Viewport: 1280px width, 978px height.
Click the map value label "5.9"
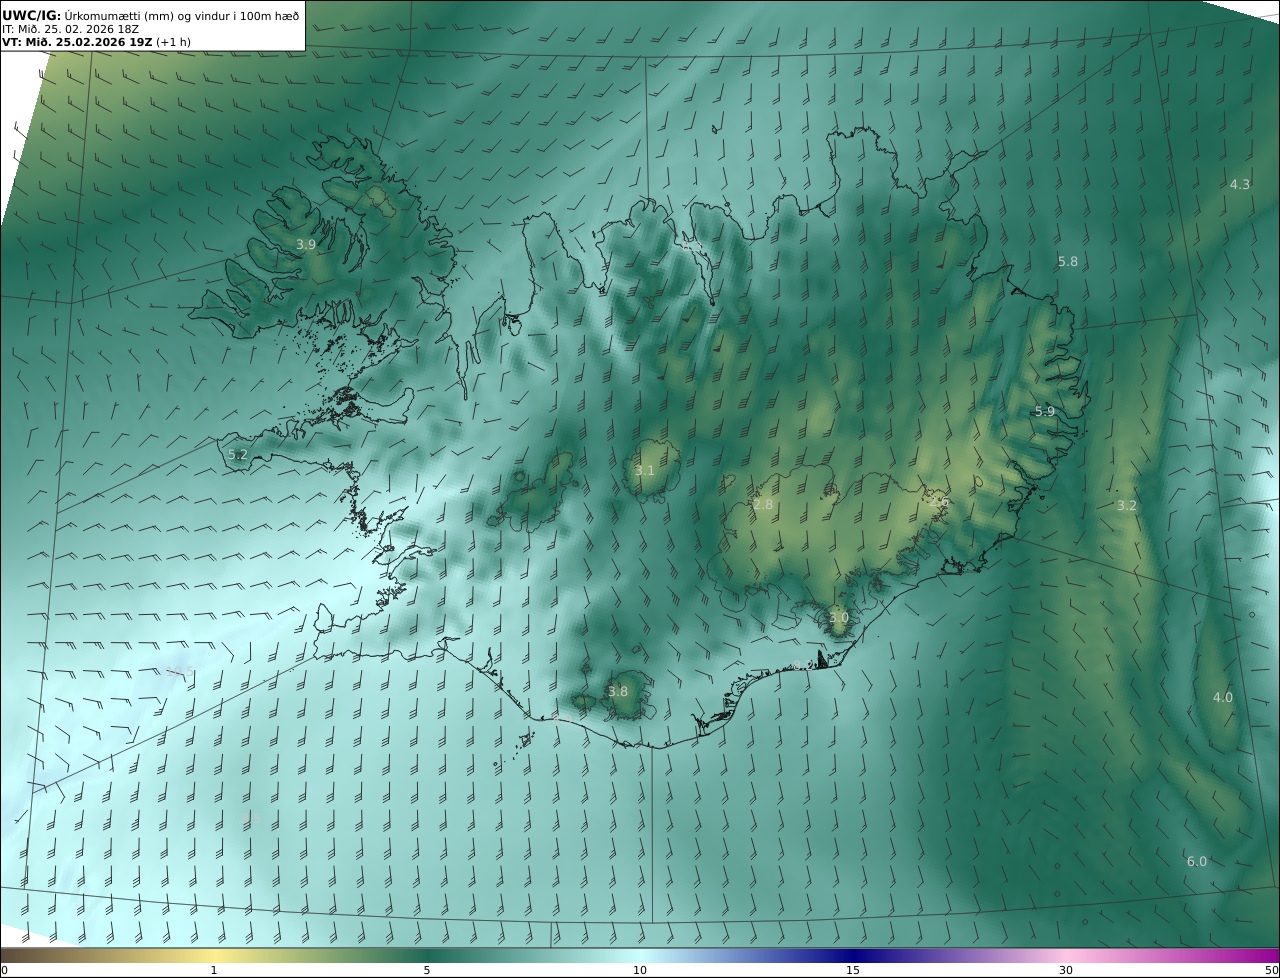click(x=1045, y=412)
